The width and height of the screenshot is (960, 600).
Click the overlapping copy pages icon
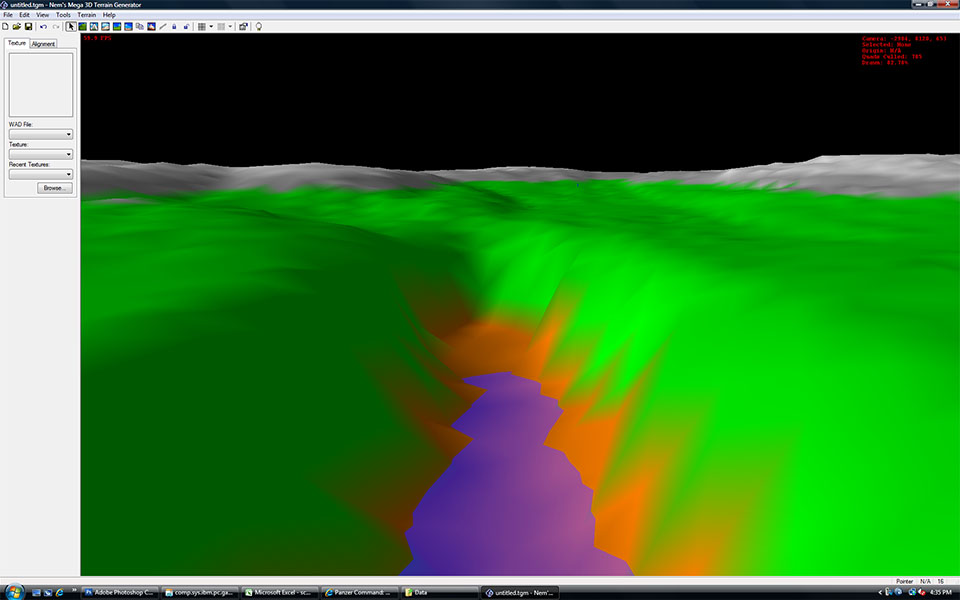click(140, 26)
